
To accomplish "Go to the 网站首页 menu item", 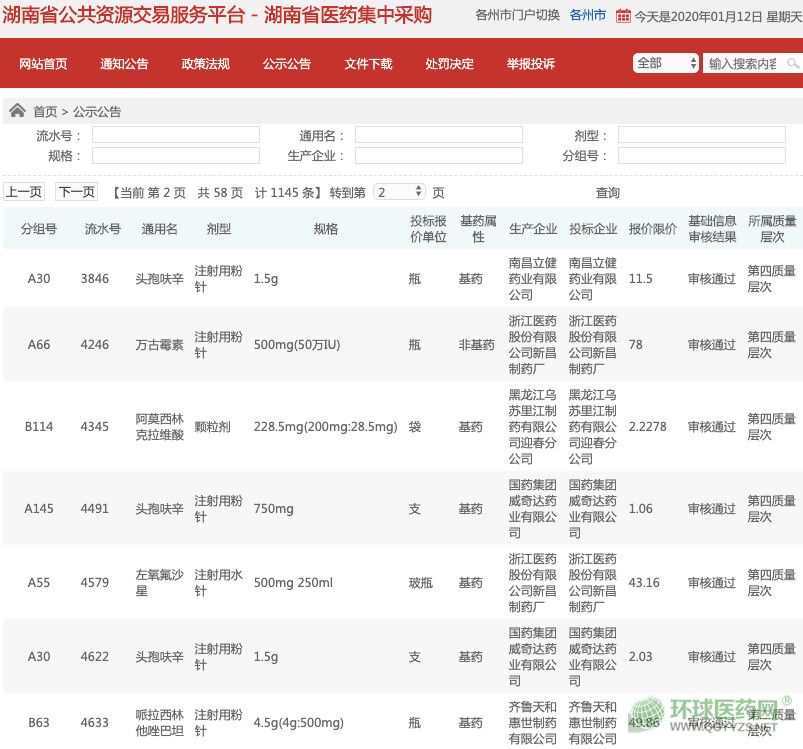I will [x=43, y=64].
